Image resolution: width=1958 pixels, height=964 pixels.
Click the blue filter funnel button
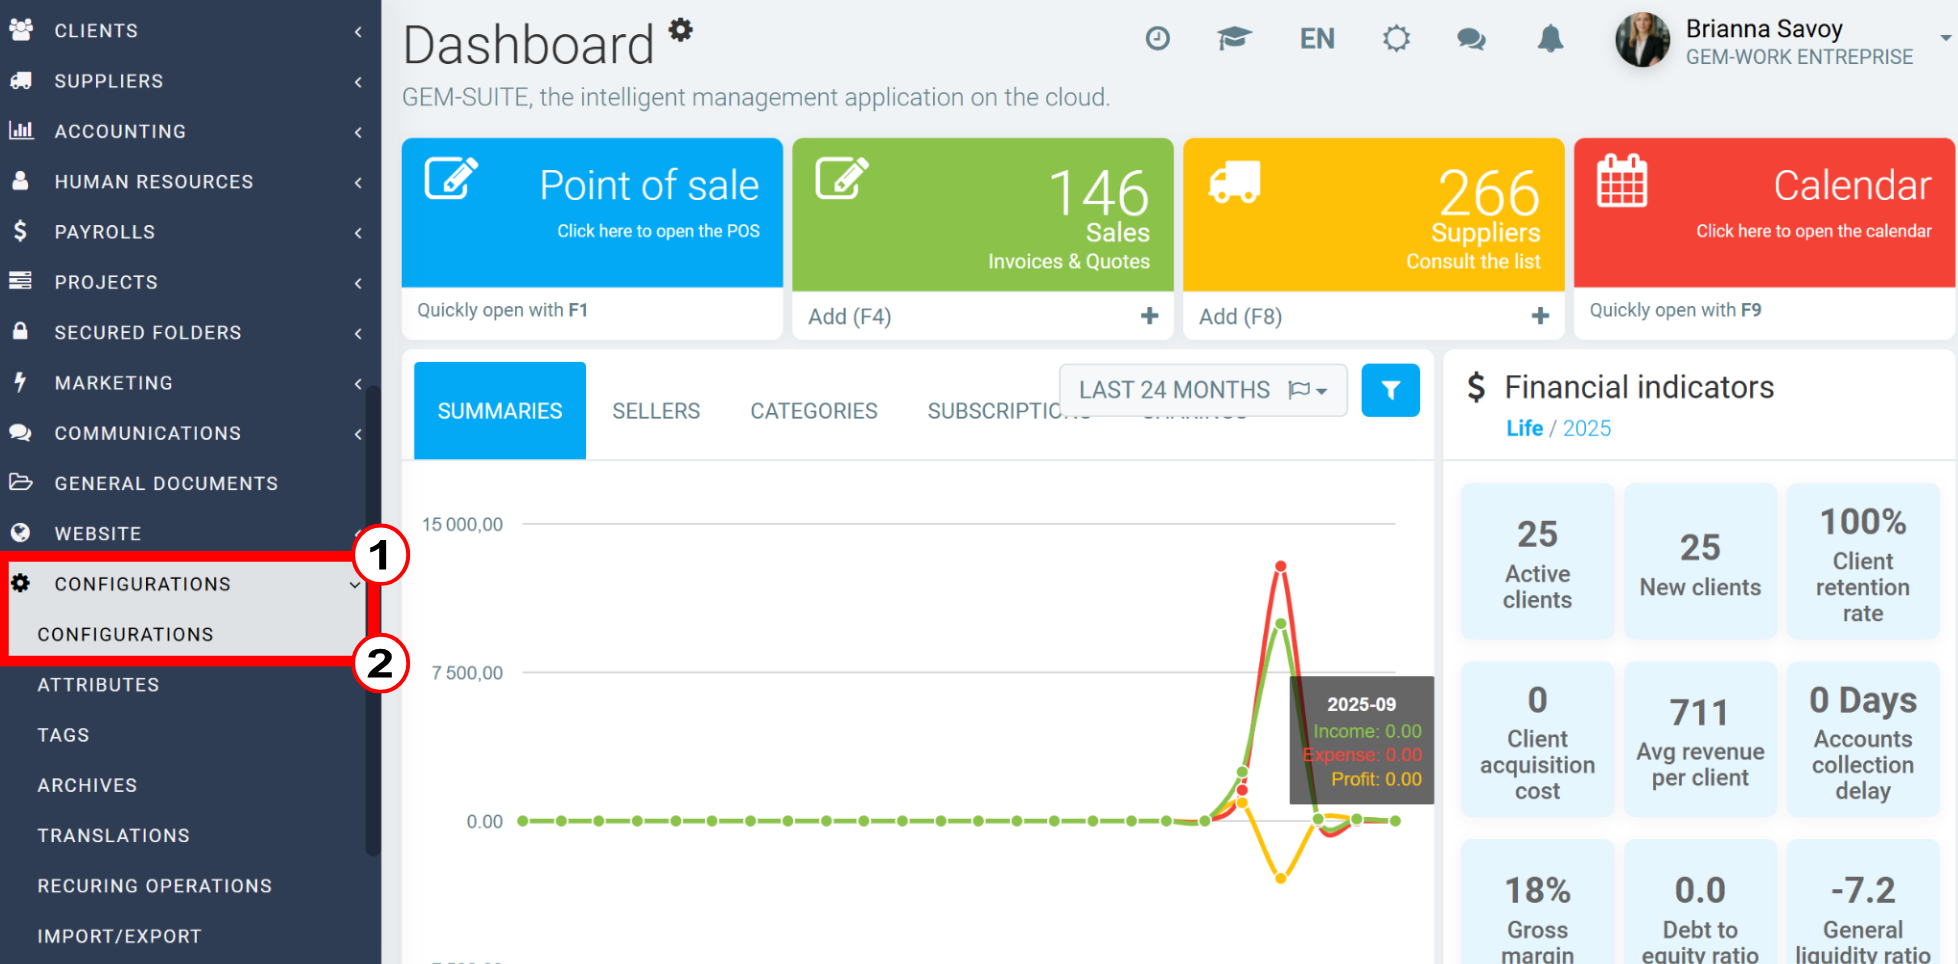tap(1390, 390)
